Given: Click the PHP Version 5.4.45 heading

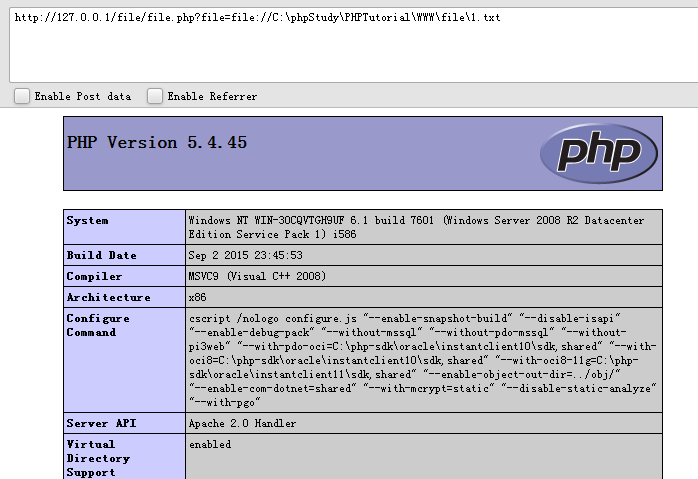Looking at the screenshot, I should tap(157, 142).
